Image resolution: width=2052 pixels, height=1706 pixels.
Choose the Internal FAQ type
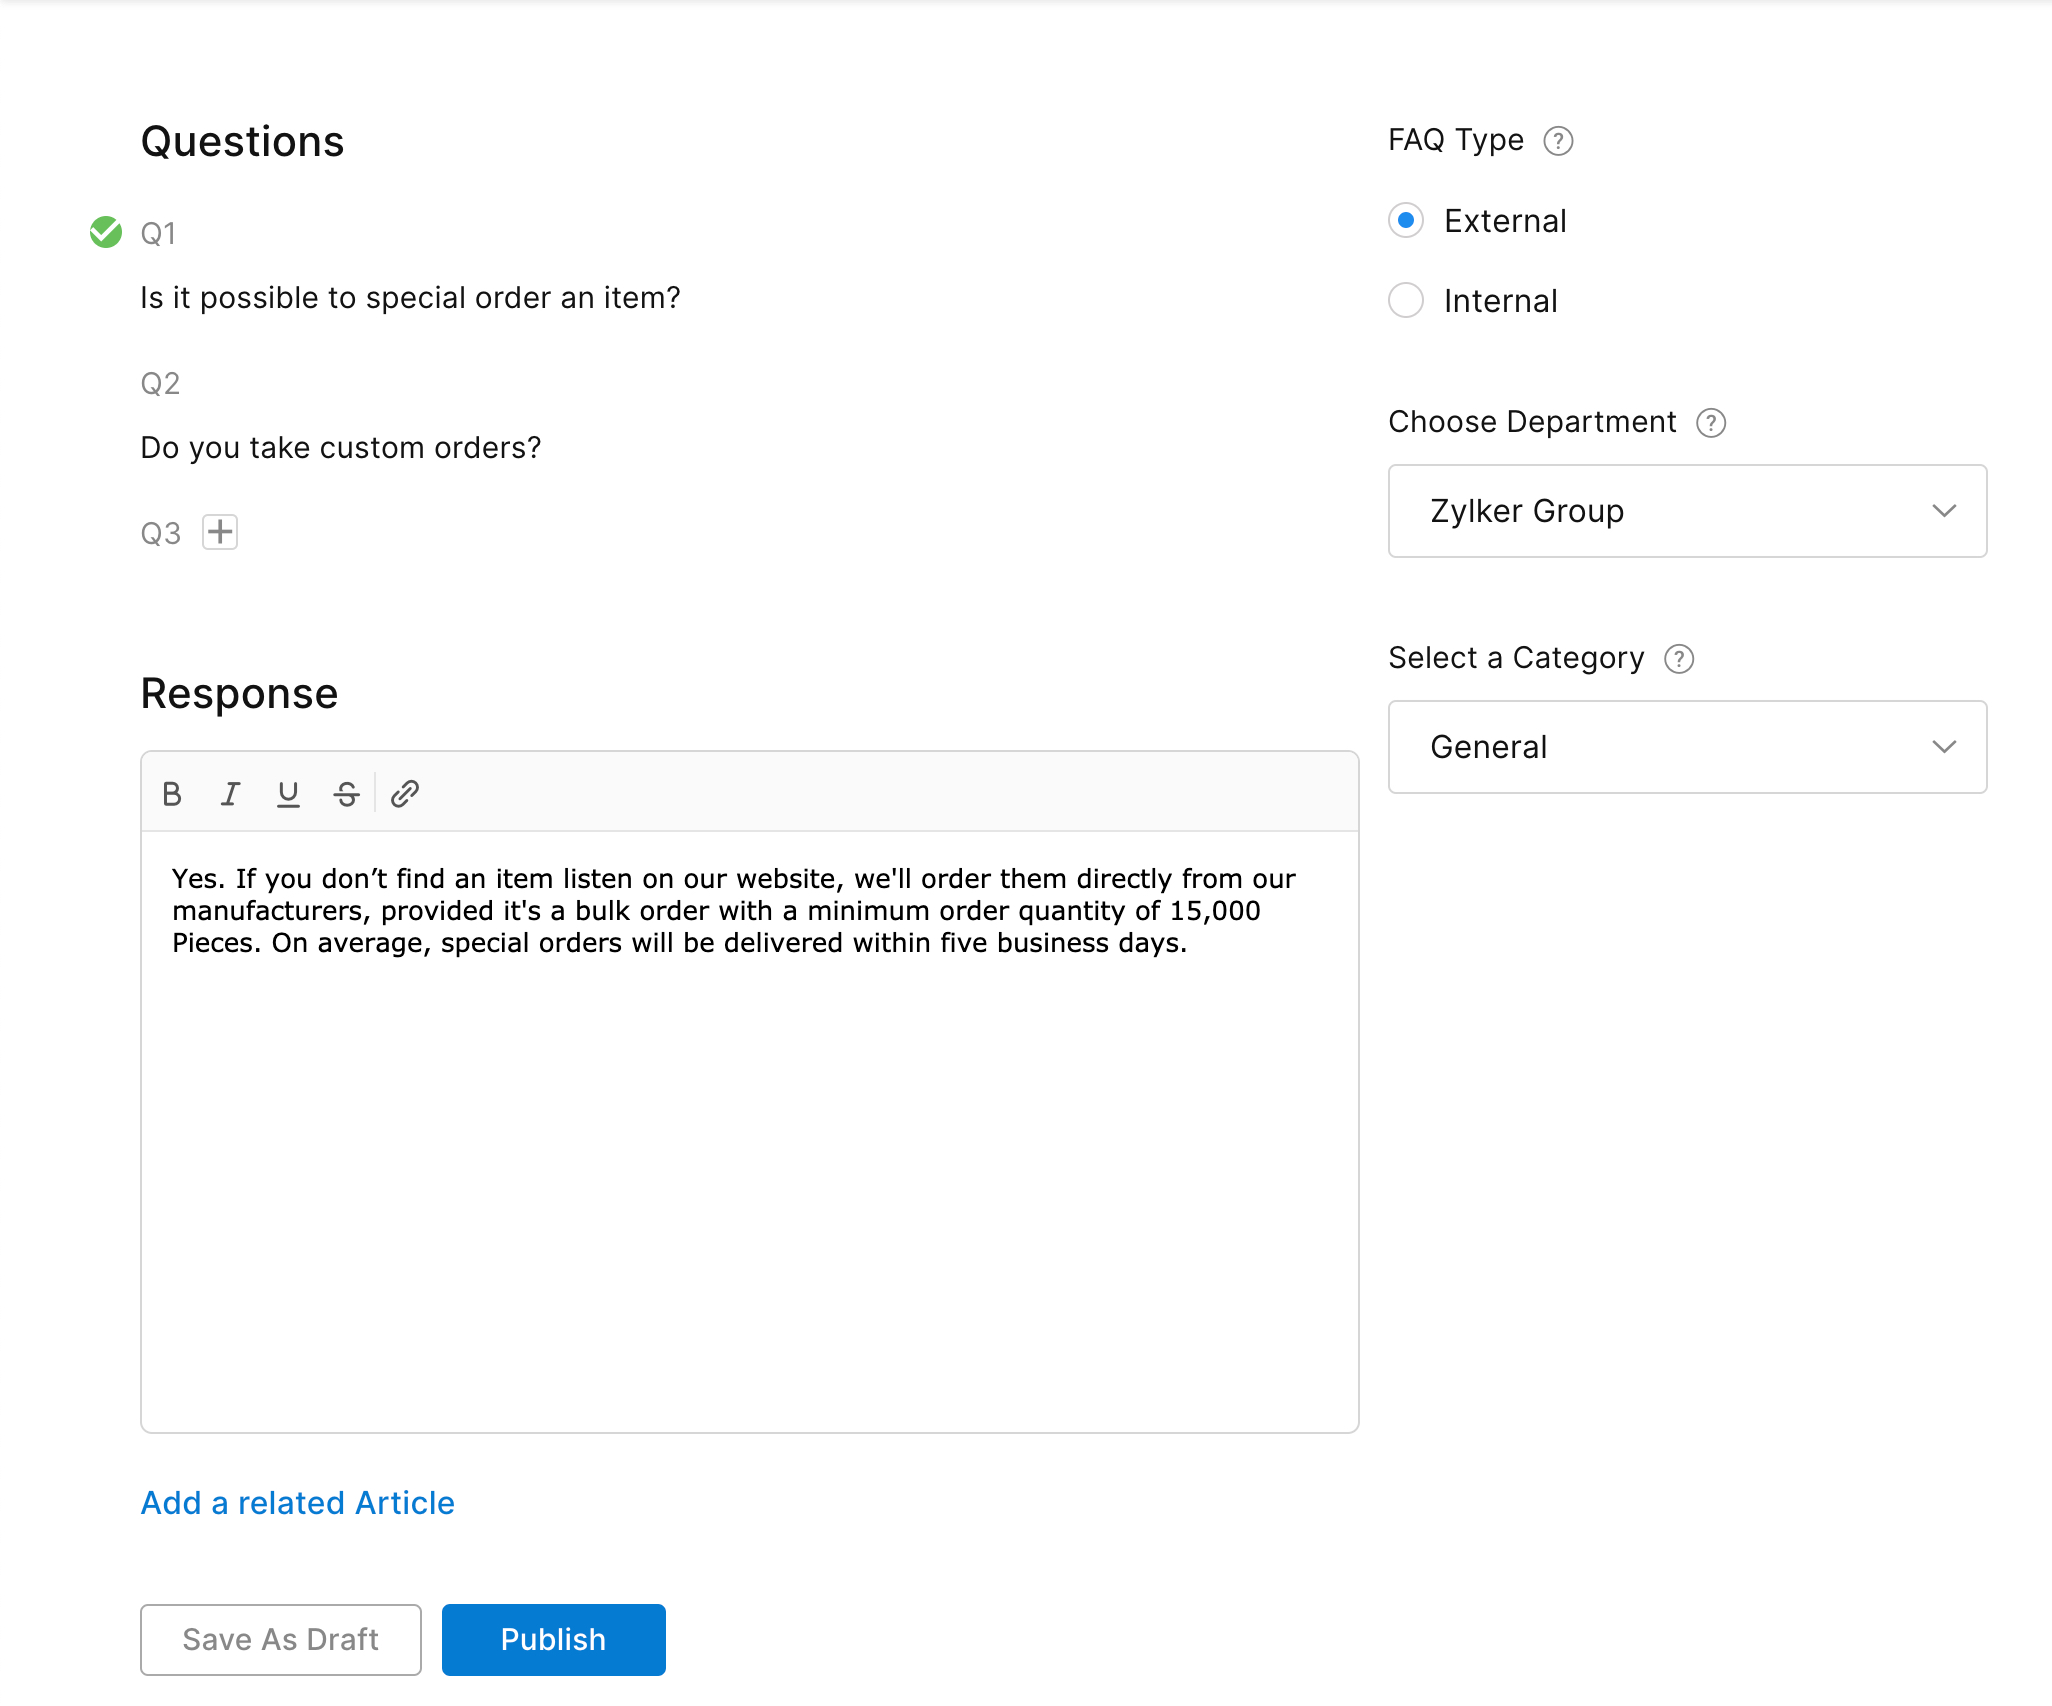click(x=1406, y=300)
